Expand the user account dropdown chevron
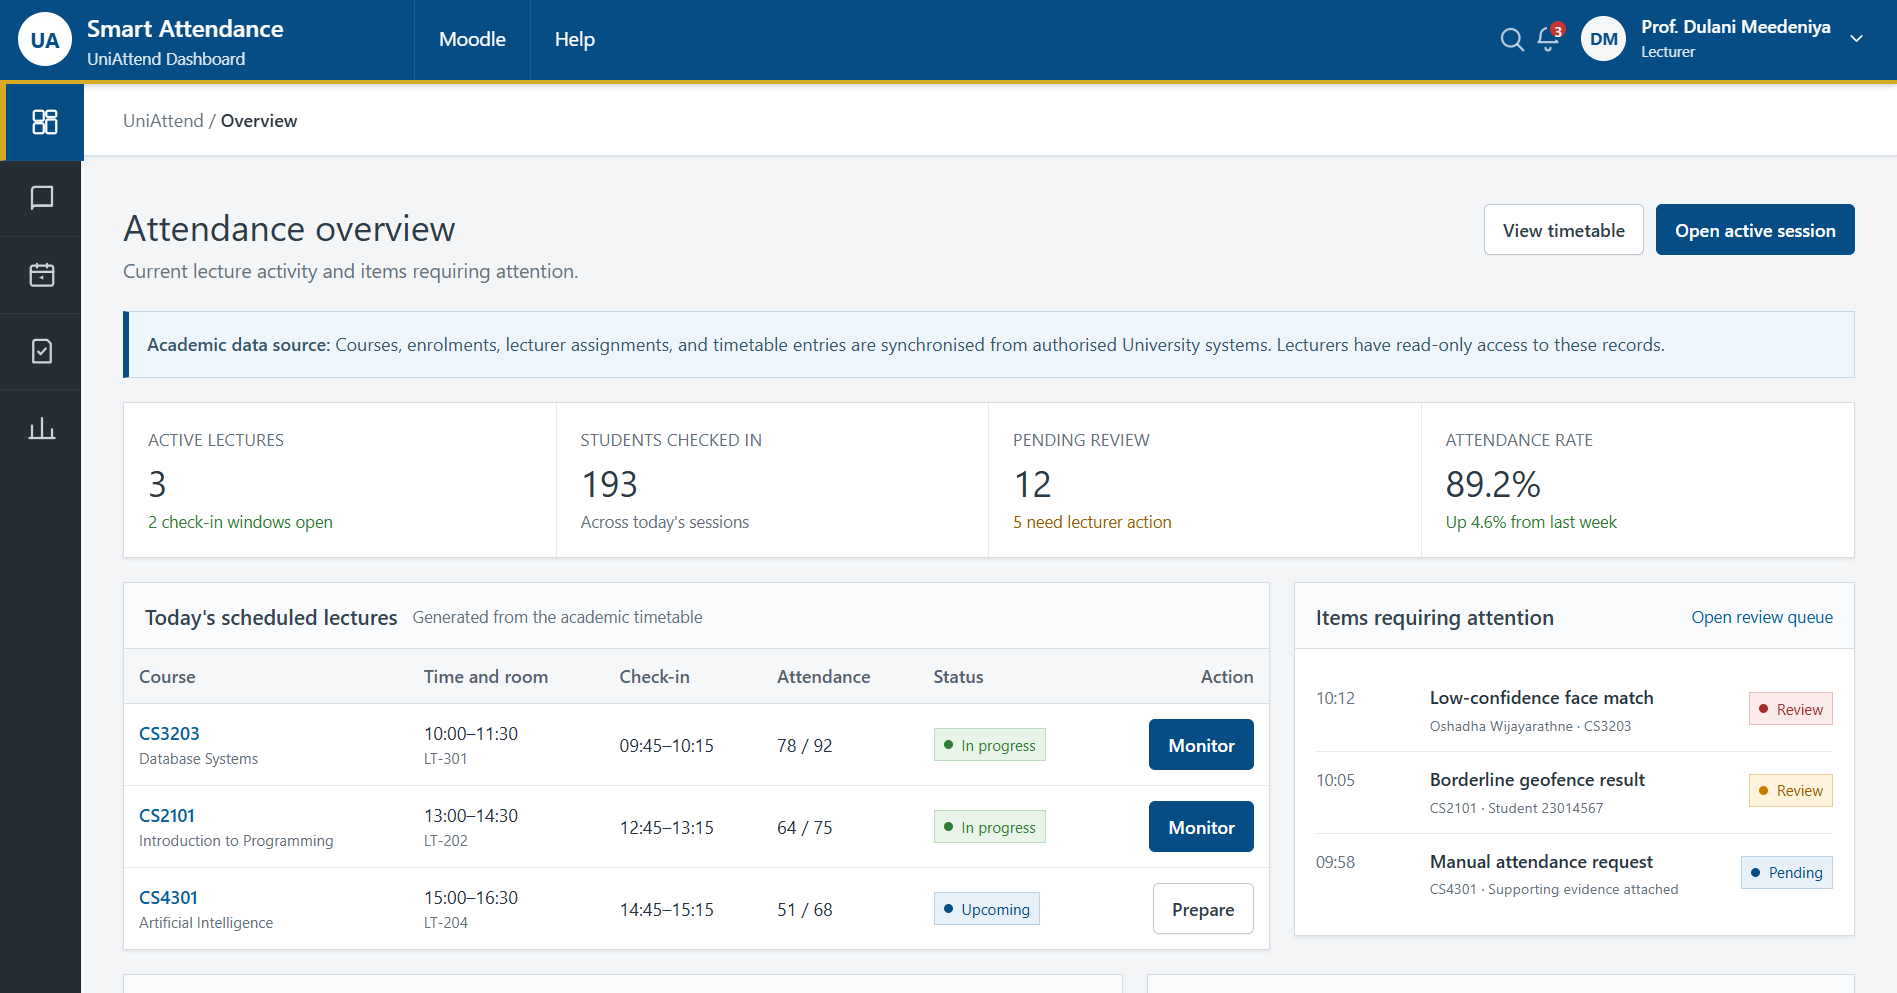Image resolution: width=1897 pixels, height=993 pixels. (x=1856, y=39)
